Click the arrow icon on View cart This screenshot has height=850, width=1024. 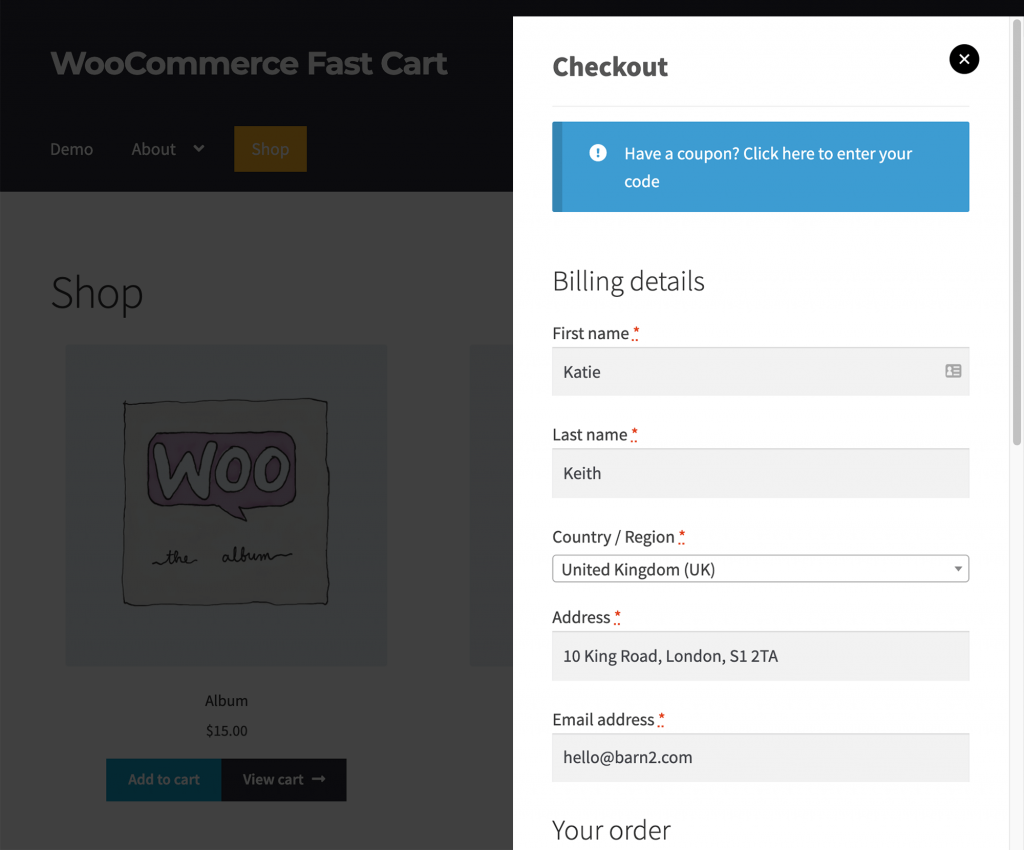click(x=319, y=779)
